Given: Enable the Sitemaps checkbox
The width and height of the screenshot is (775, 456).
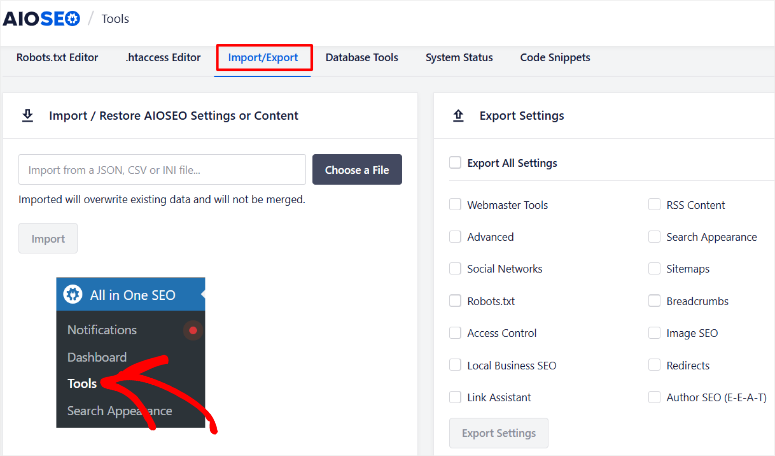Looking at the screenshot, I should pyautogui.click(x=654, y=269).
